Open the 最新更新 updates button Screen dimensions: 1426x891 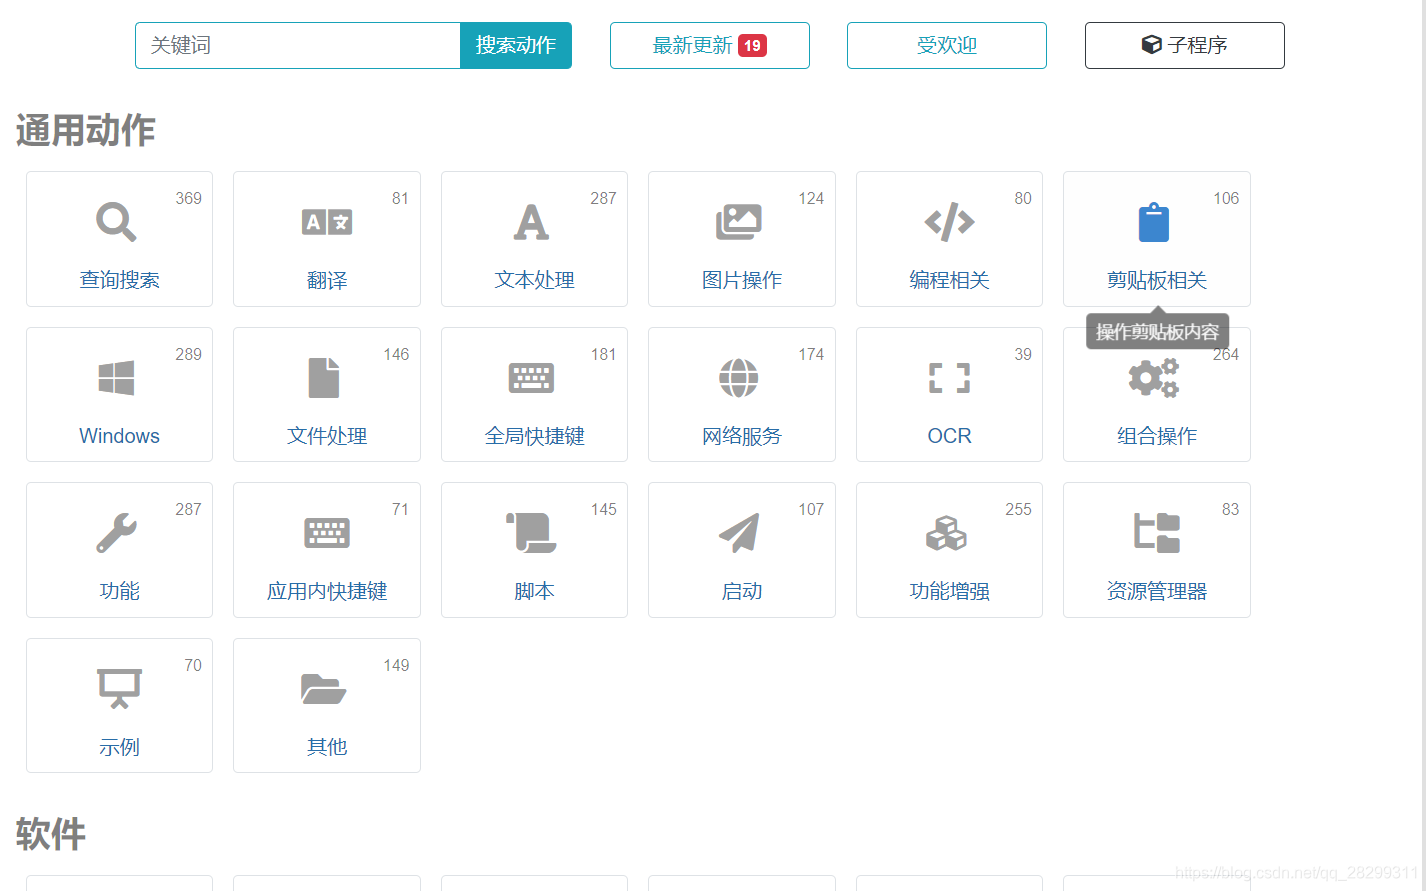pyautogui.click(x=710, y=45)
